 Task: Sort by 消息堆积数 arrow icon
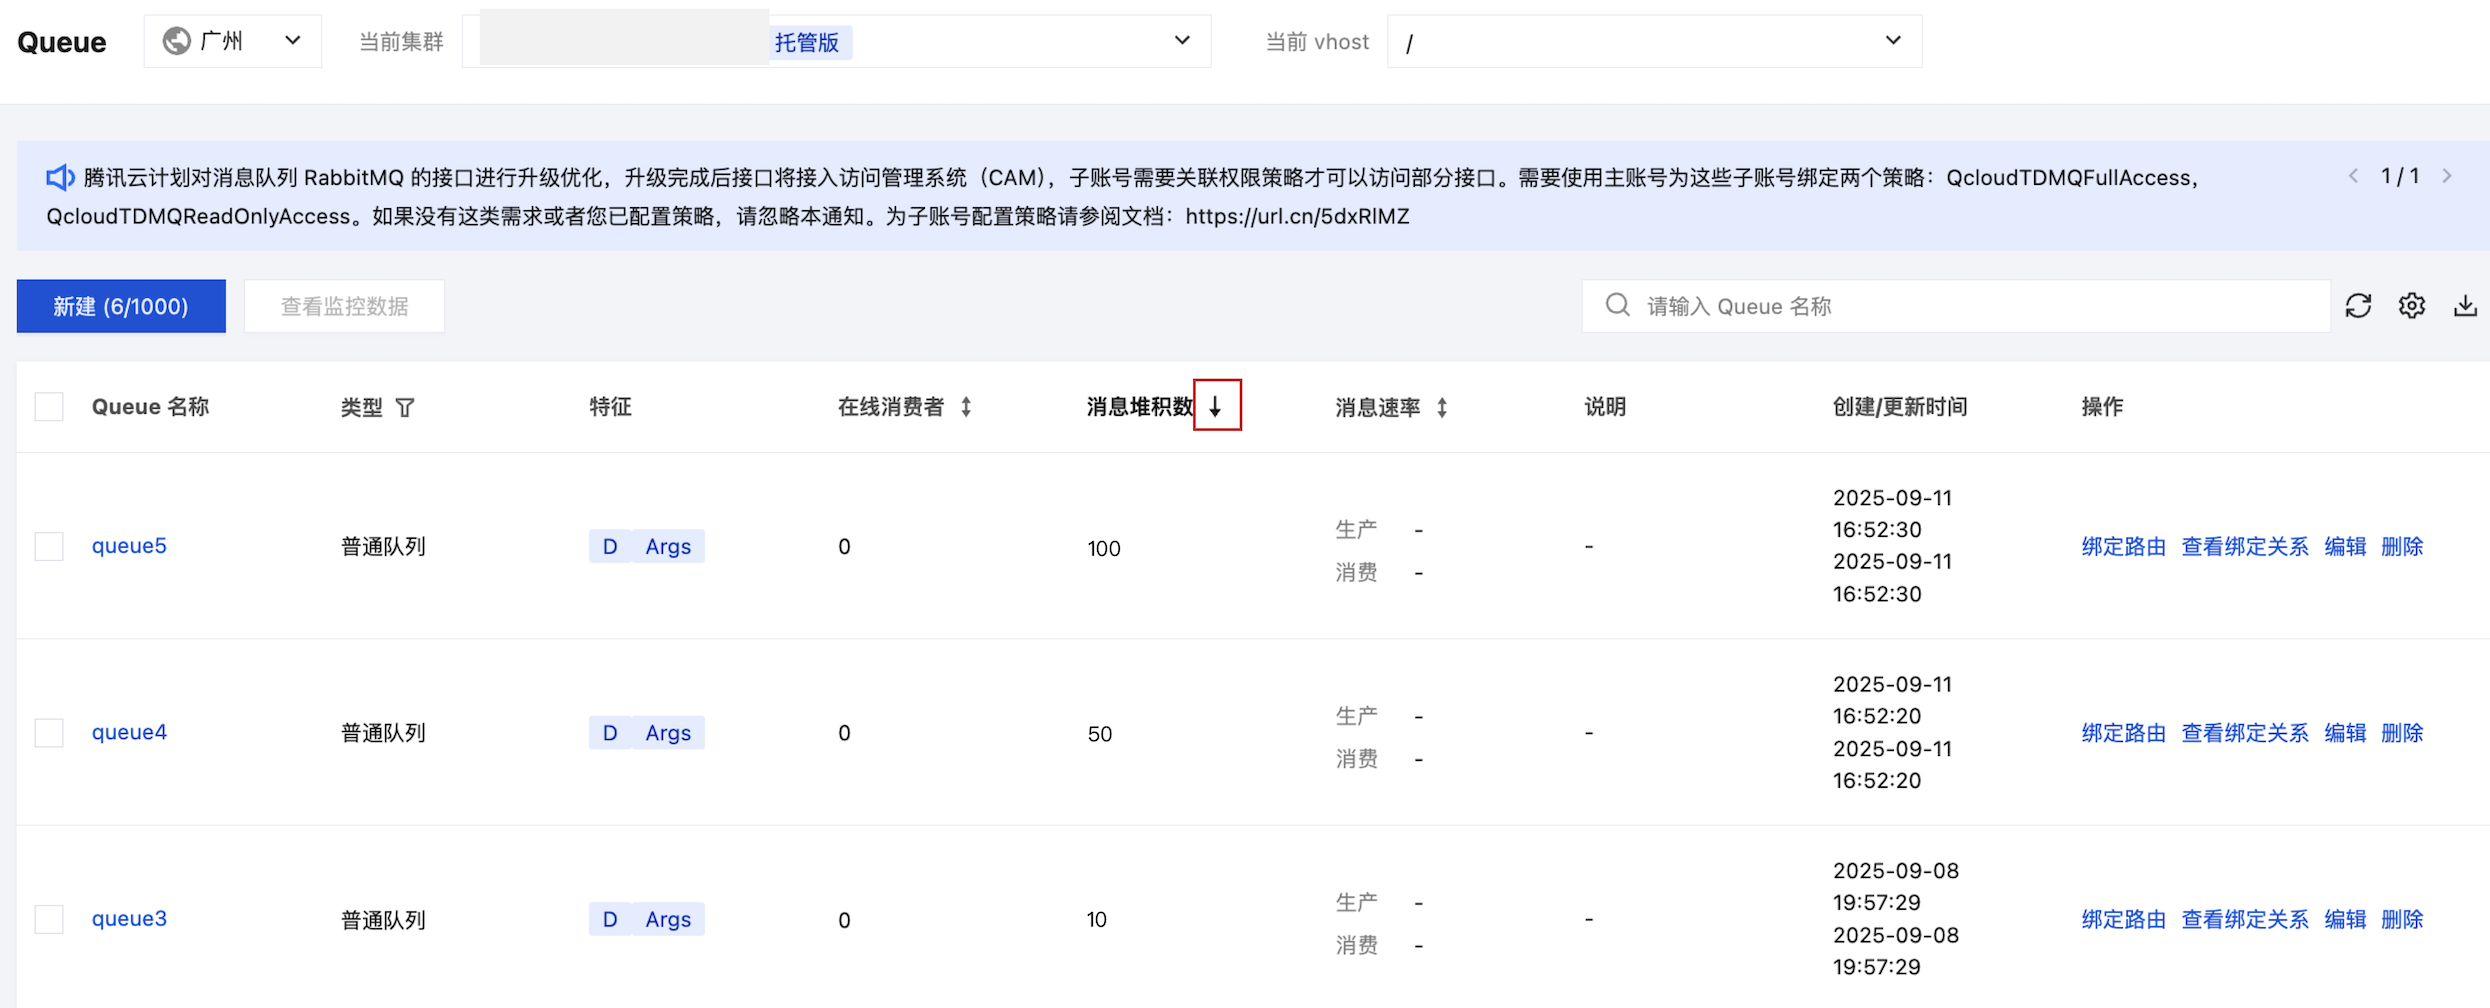[1216, 406]
